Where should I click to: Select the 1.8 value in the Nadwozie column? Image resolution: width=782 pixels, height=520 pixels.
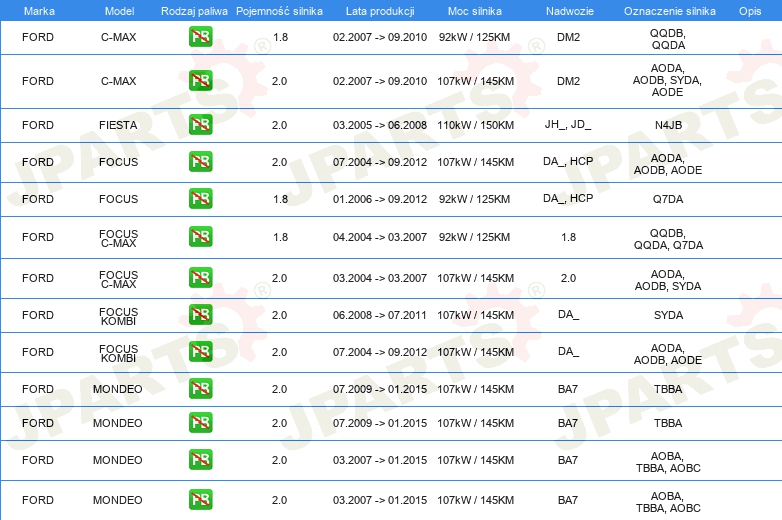pos(569,237)
